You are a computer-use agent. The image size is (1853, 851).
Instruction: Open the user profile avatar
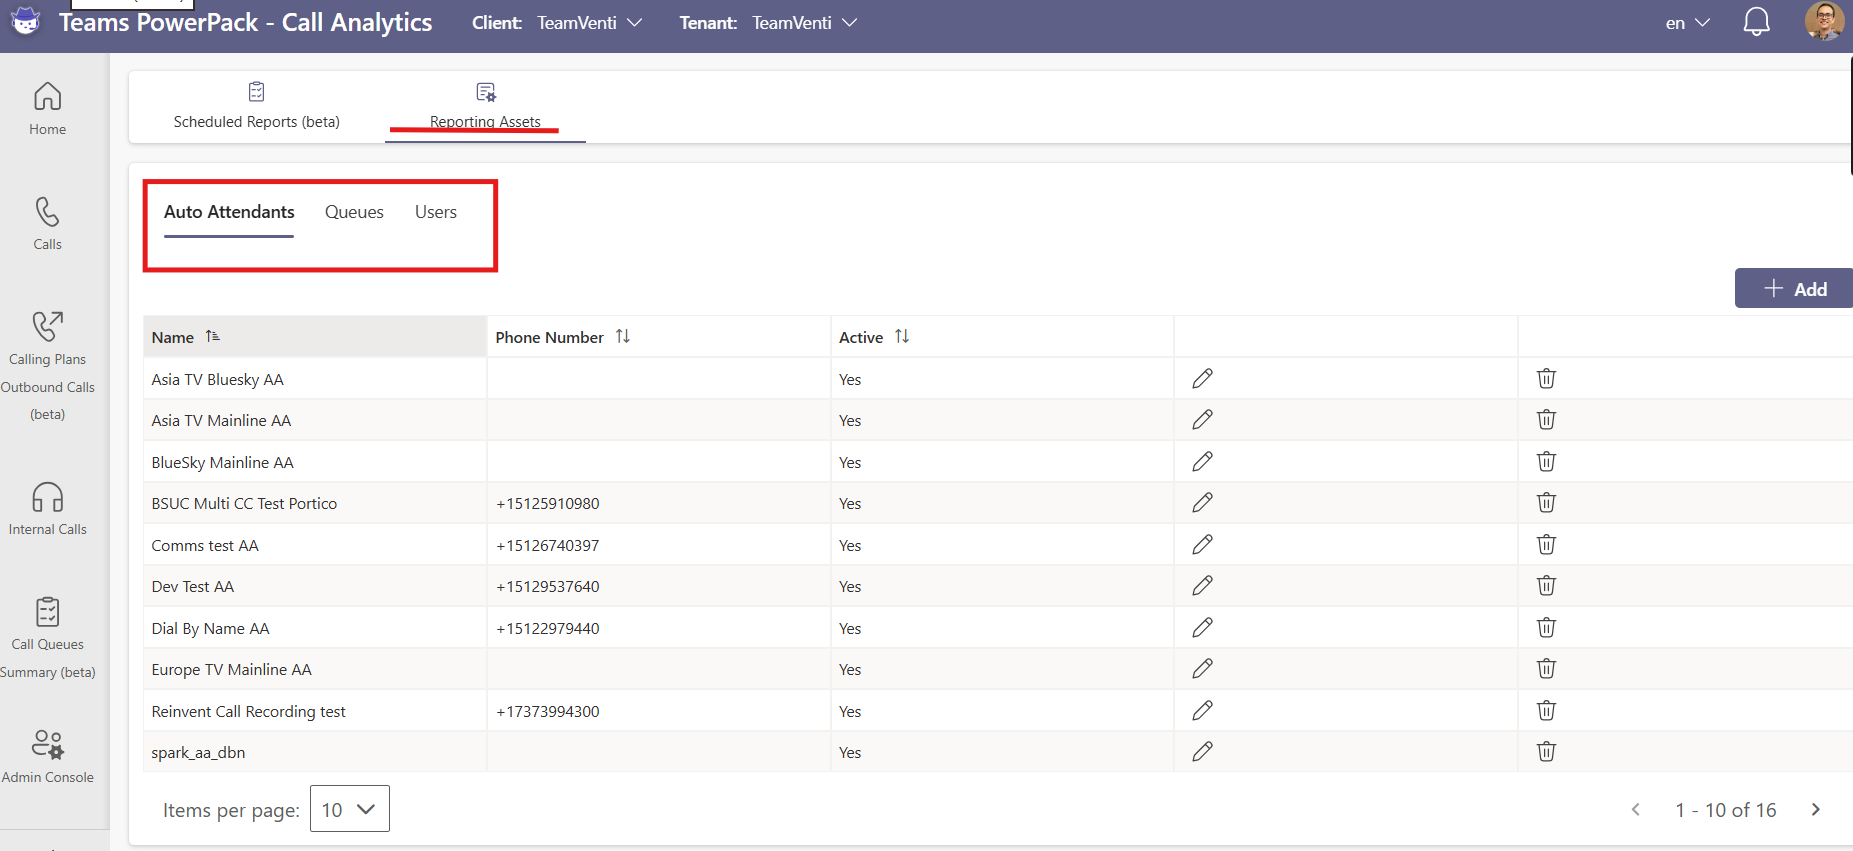click(x=1824, y=21)
